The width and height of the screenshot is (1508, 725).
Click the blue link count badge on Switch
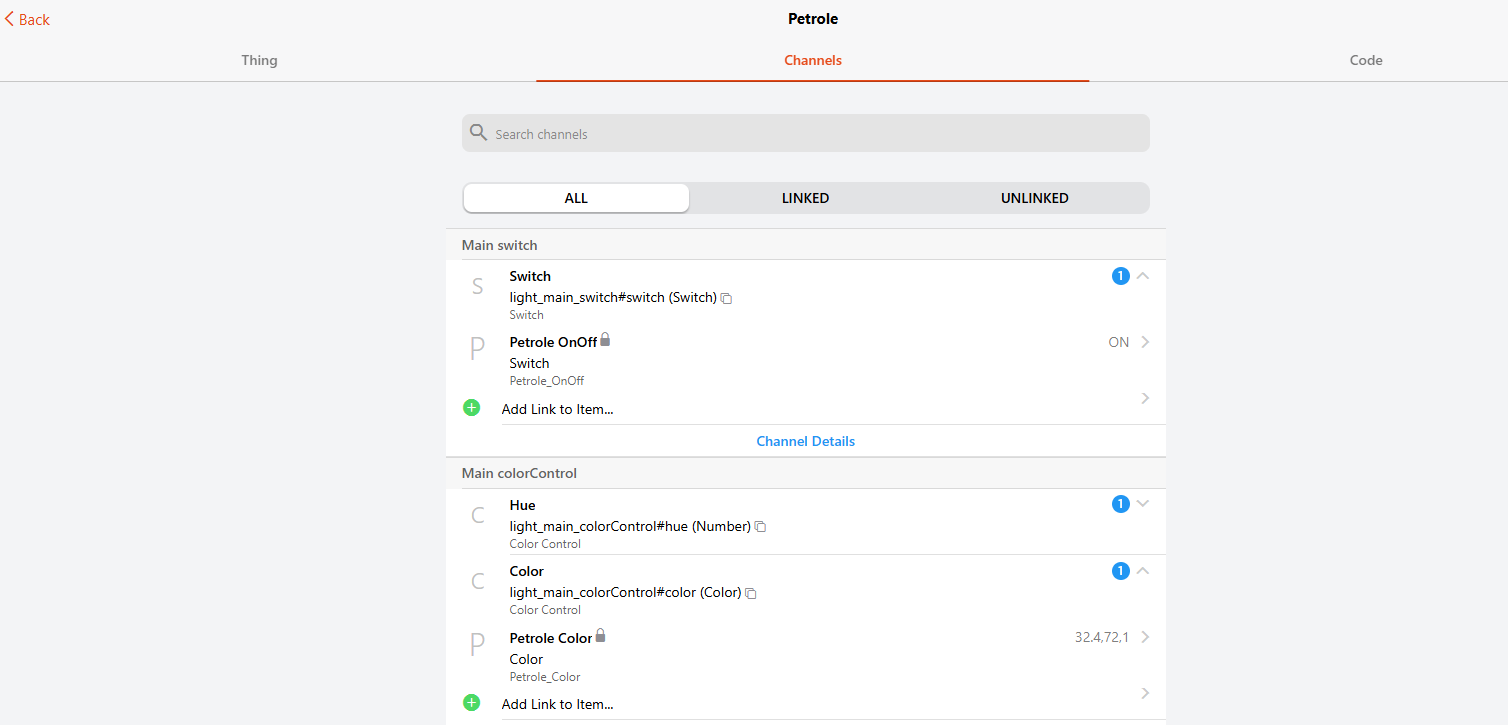point(1120,276)
